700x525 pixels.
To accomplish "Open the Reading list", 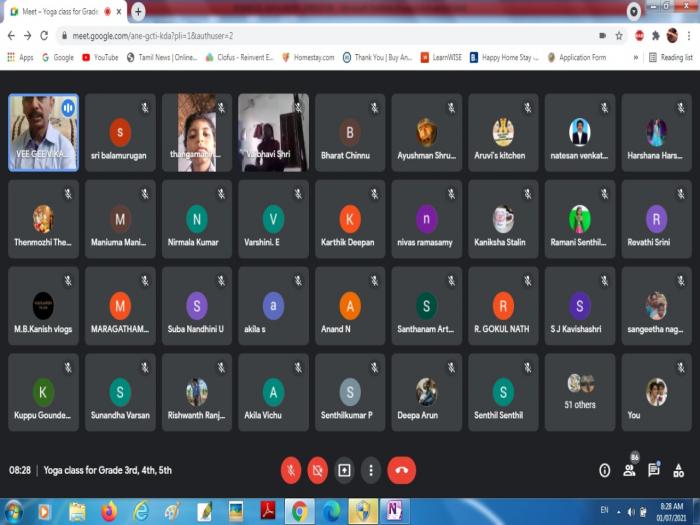I will [x=671, y=57].
